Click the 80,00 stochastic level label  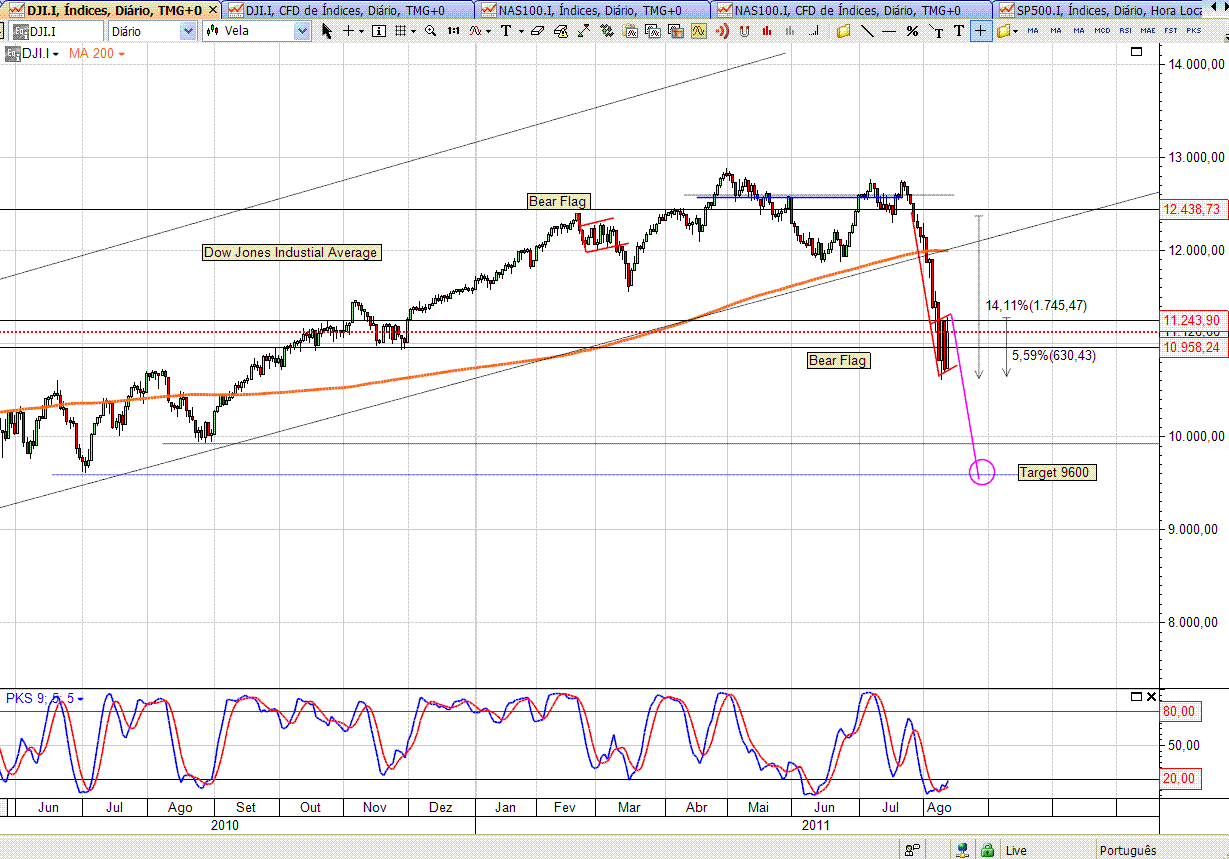(1179, 711)
